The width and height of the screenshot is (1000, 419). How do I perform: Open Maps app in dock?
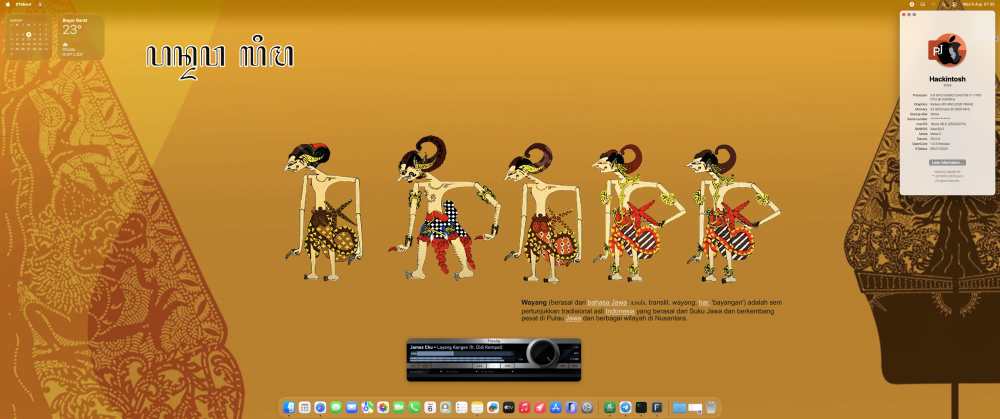click(x=367, y=407)
